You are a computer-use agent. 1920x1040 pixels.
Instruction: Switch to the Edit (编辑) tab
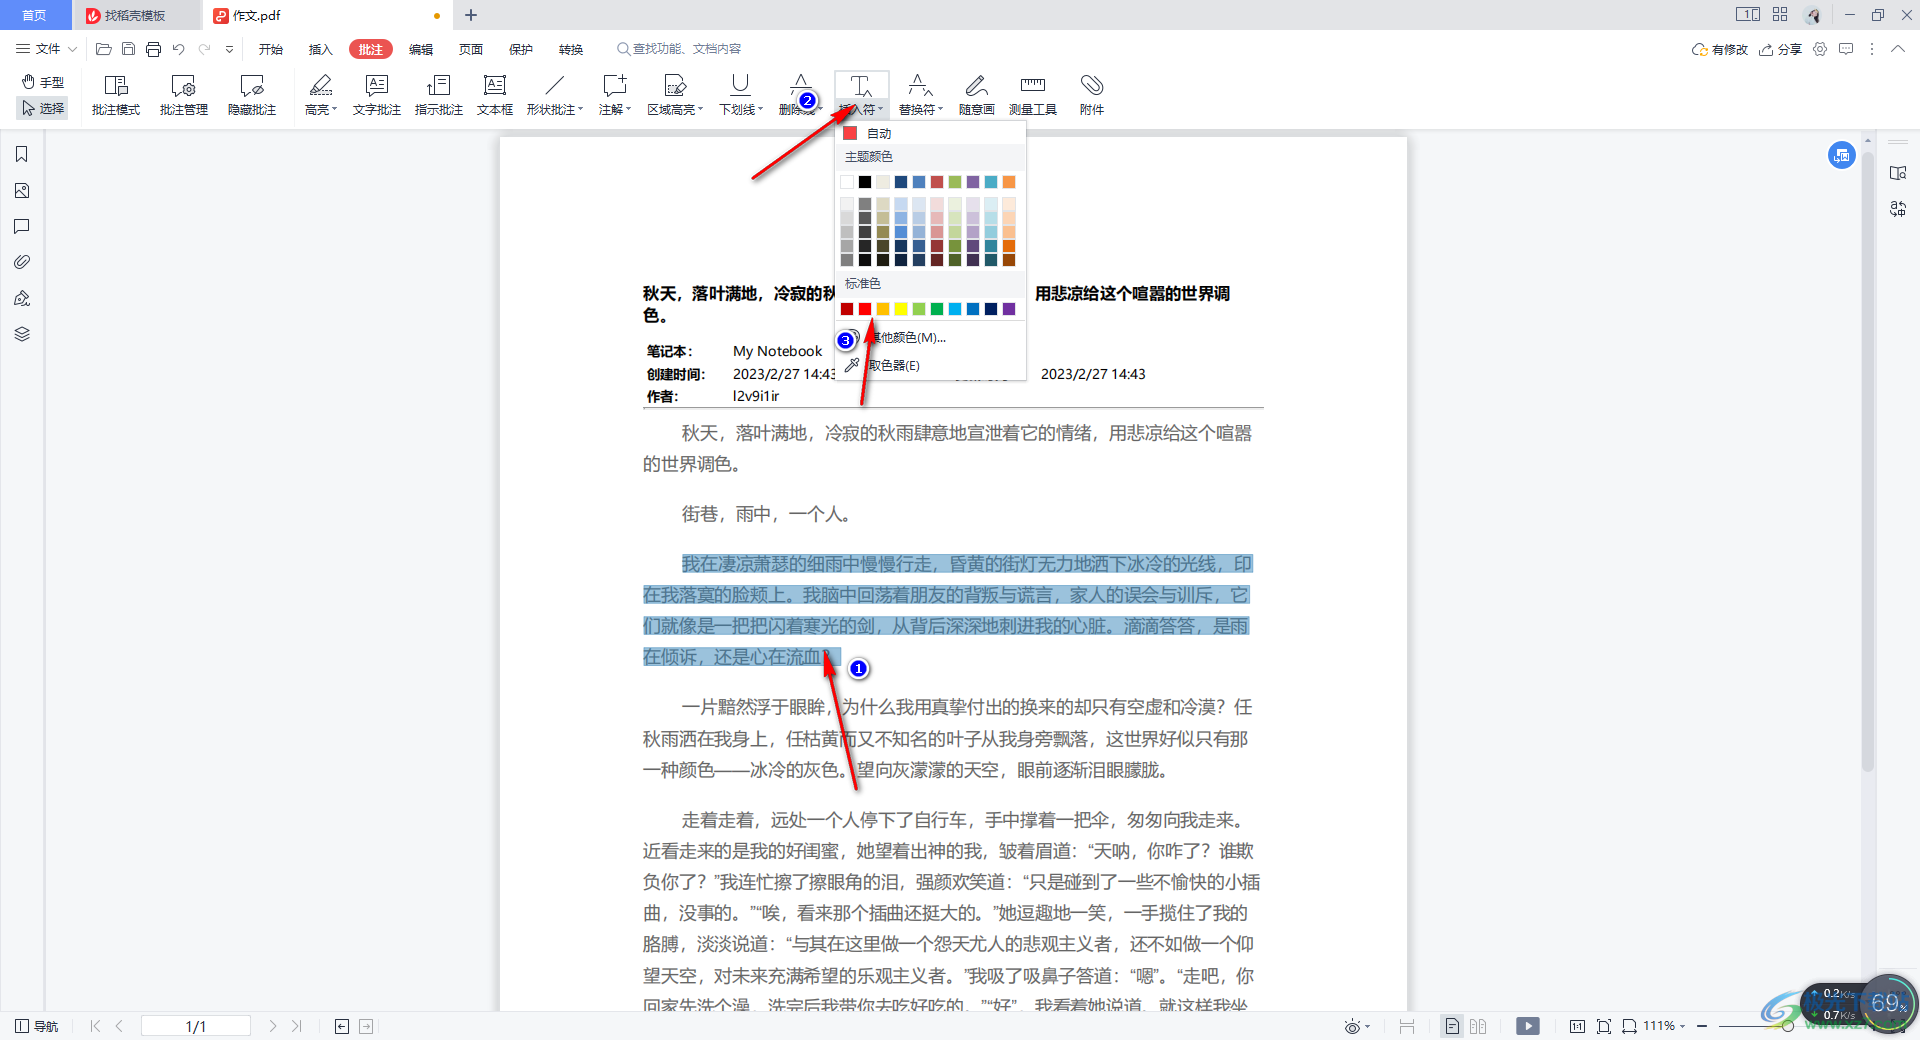[421, 49]
